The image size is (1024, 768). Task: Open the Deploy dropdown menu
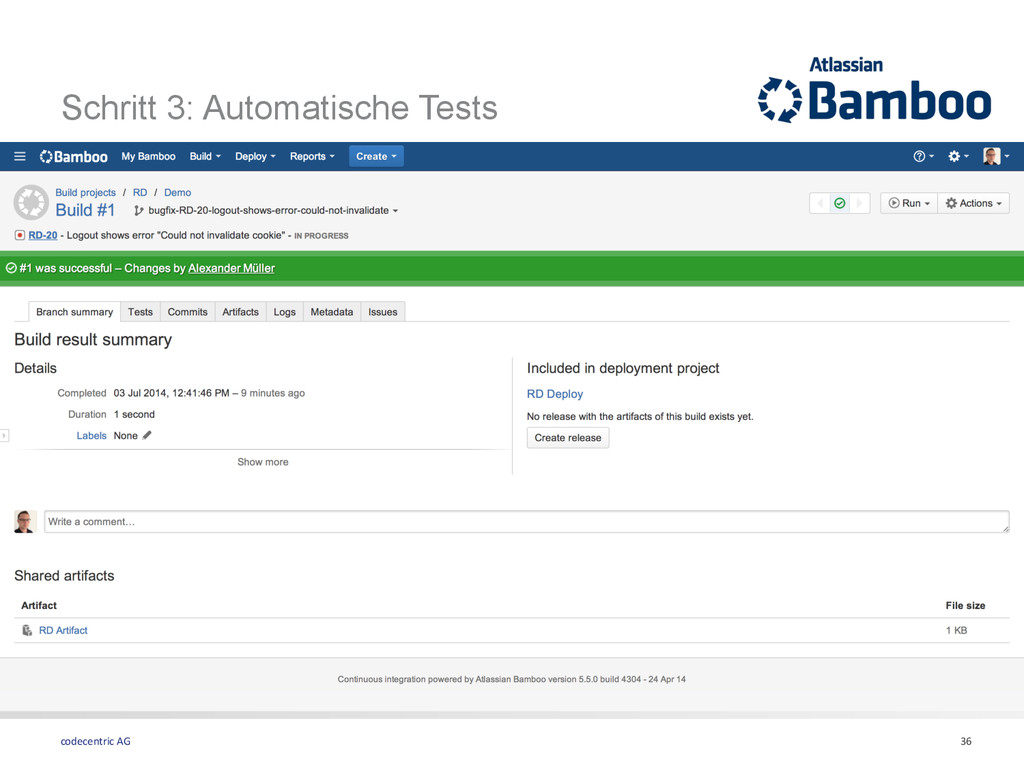click(x=255, y=157)
